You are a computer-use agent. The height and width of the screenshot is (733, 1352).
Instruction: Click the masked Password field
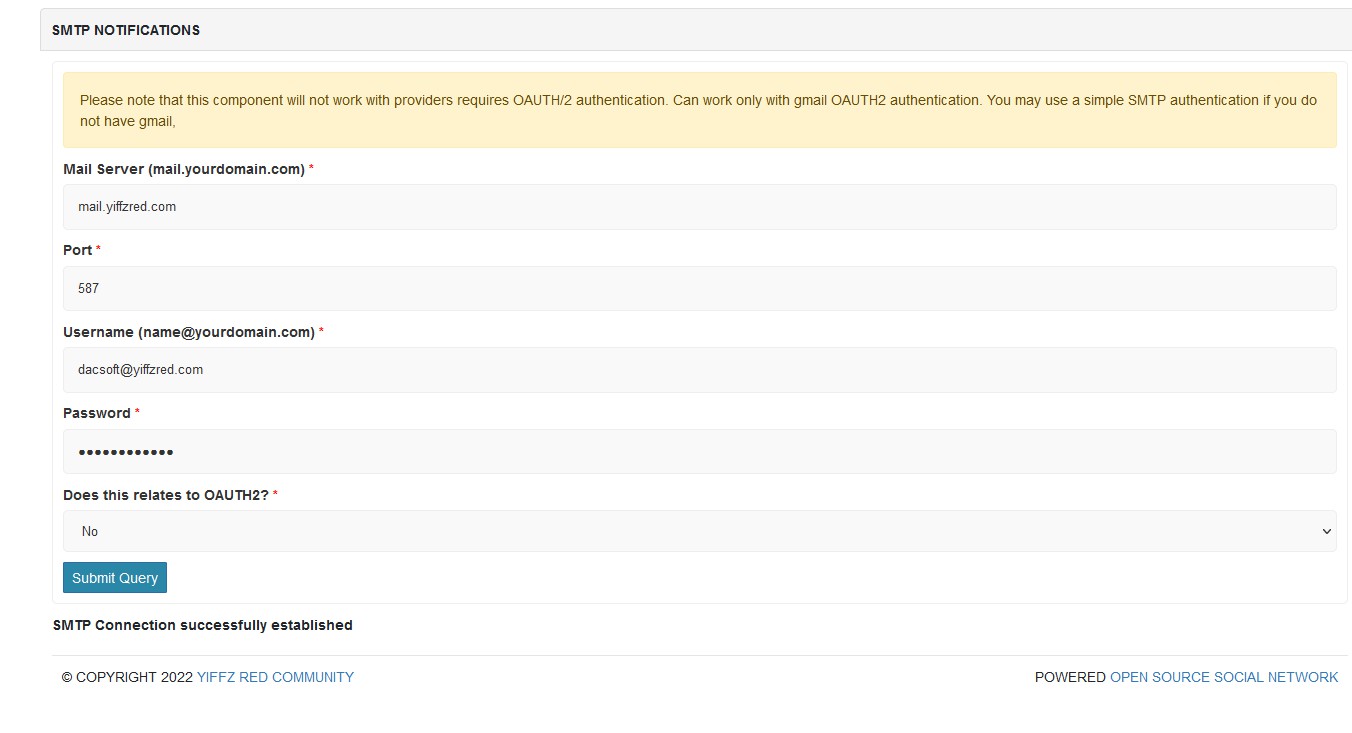click(x=699, y=452)
